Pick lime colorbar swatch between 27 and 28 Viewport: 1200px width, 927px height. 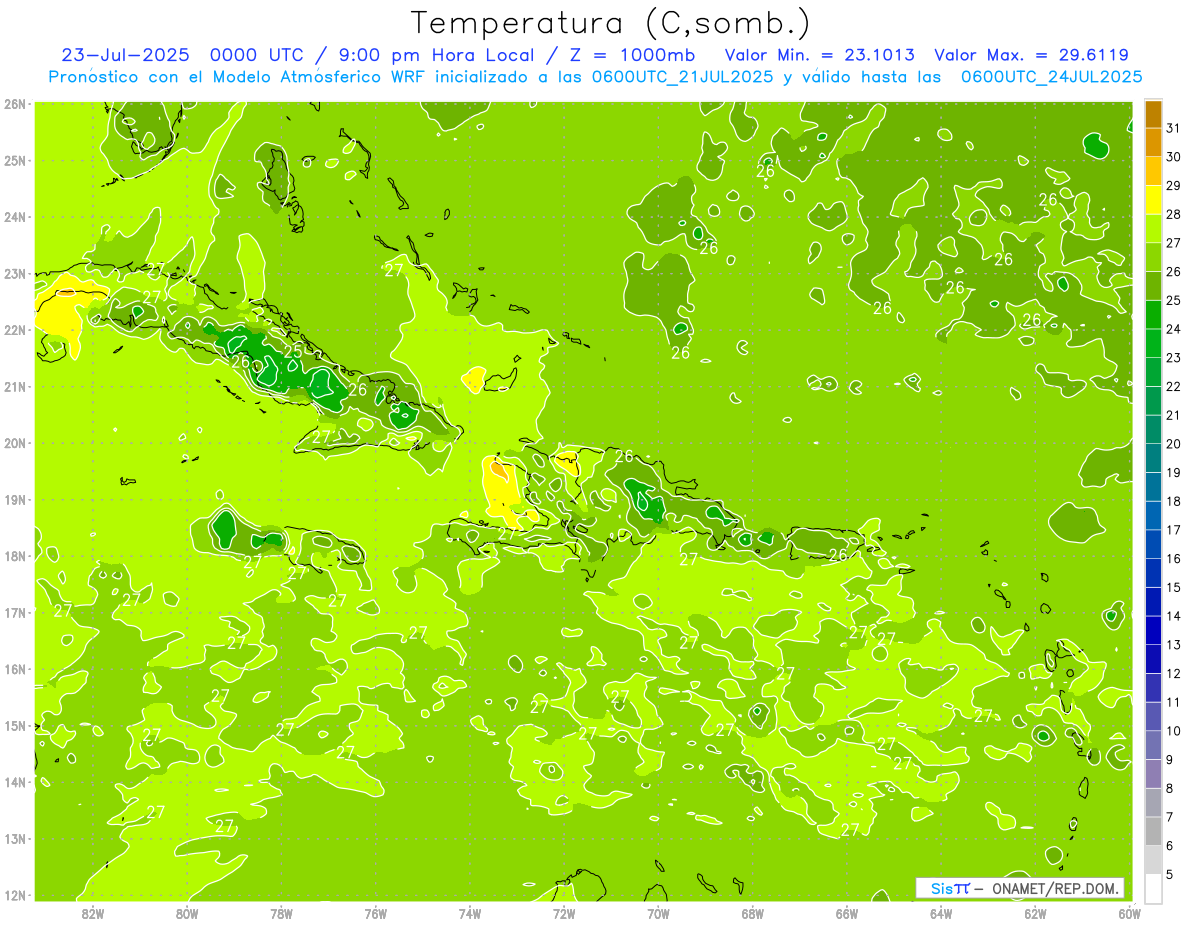pos(1153,229)
